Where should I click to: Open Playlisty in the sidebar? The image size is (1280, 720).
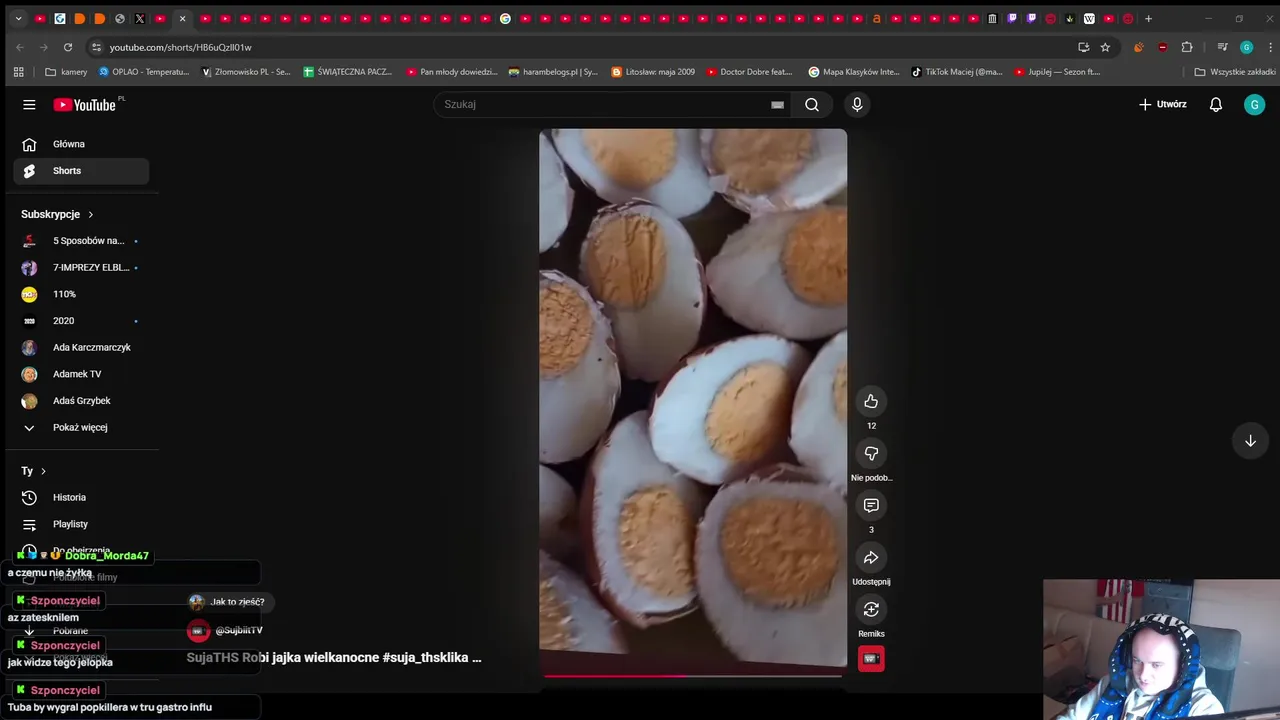click(81, 524)
